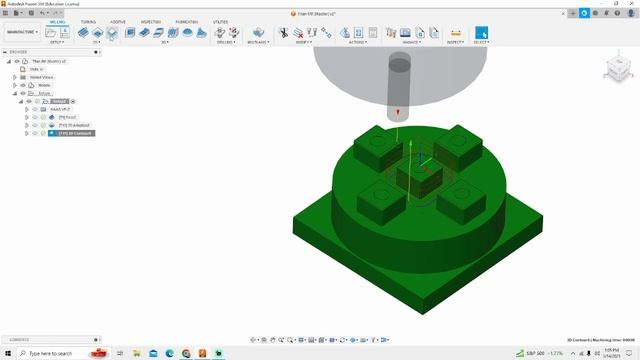The image size is (640, 360).
Task: Click the dome-shaped 3D strategy icon
Action: (x=187, y=32)
